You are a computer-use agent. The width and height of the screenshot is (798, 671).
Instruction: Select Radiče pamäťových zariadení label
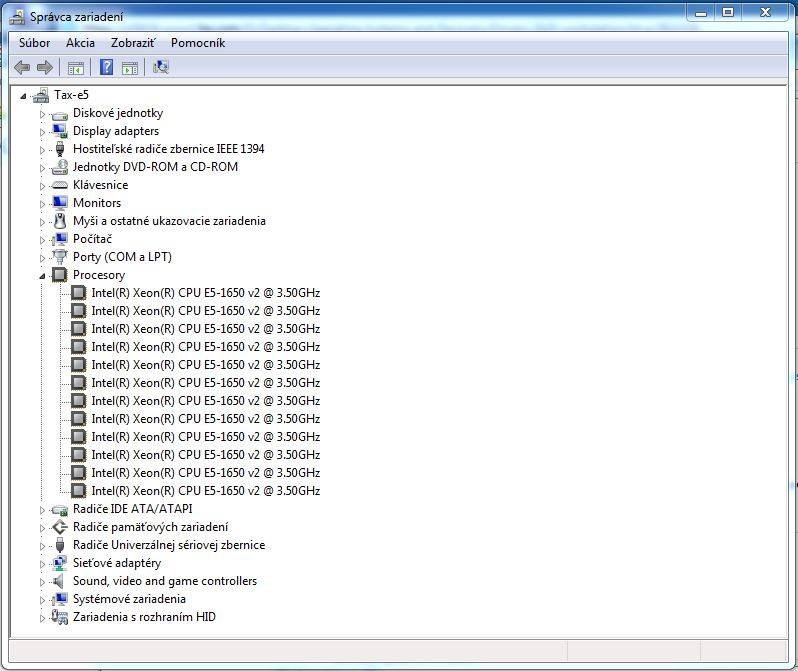coord(150,527)
